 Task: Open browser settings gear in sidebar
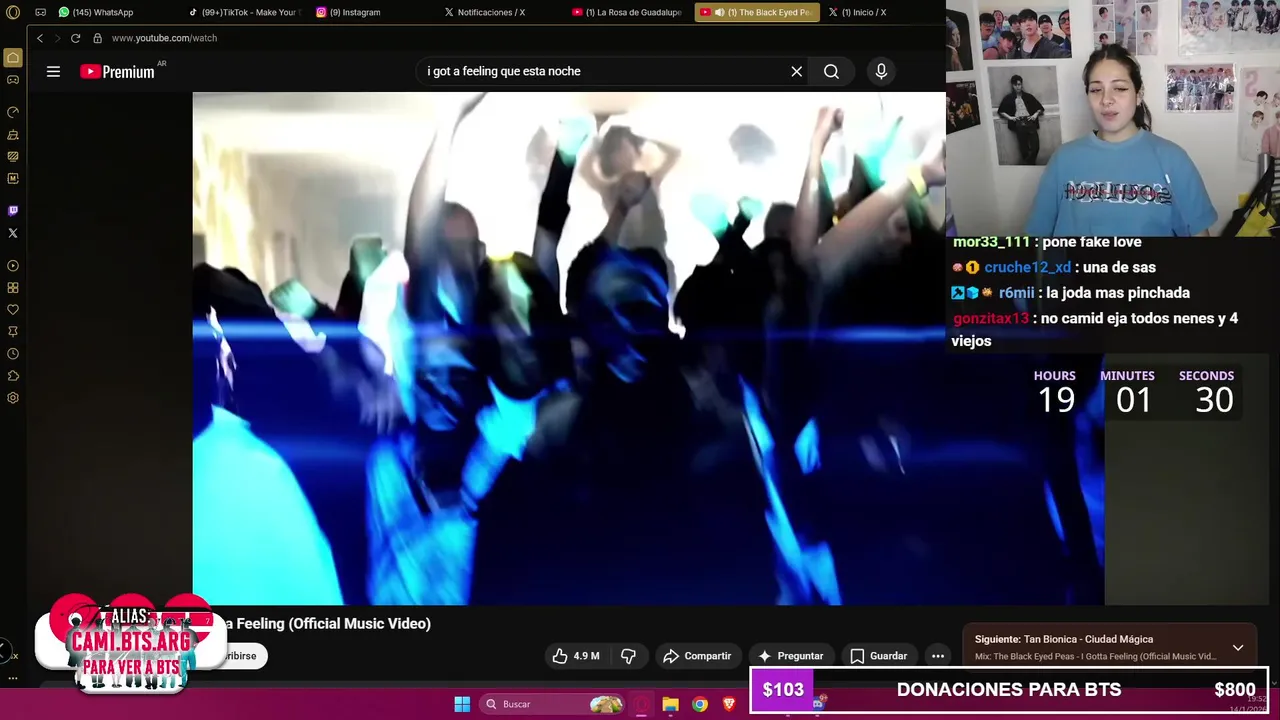[13, 398]
